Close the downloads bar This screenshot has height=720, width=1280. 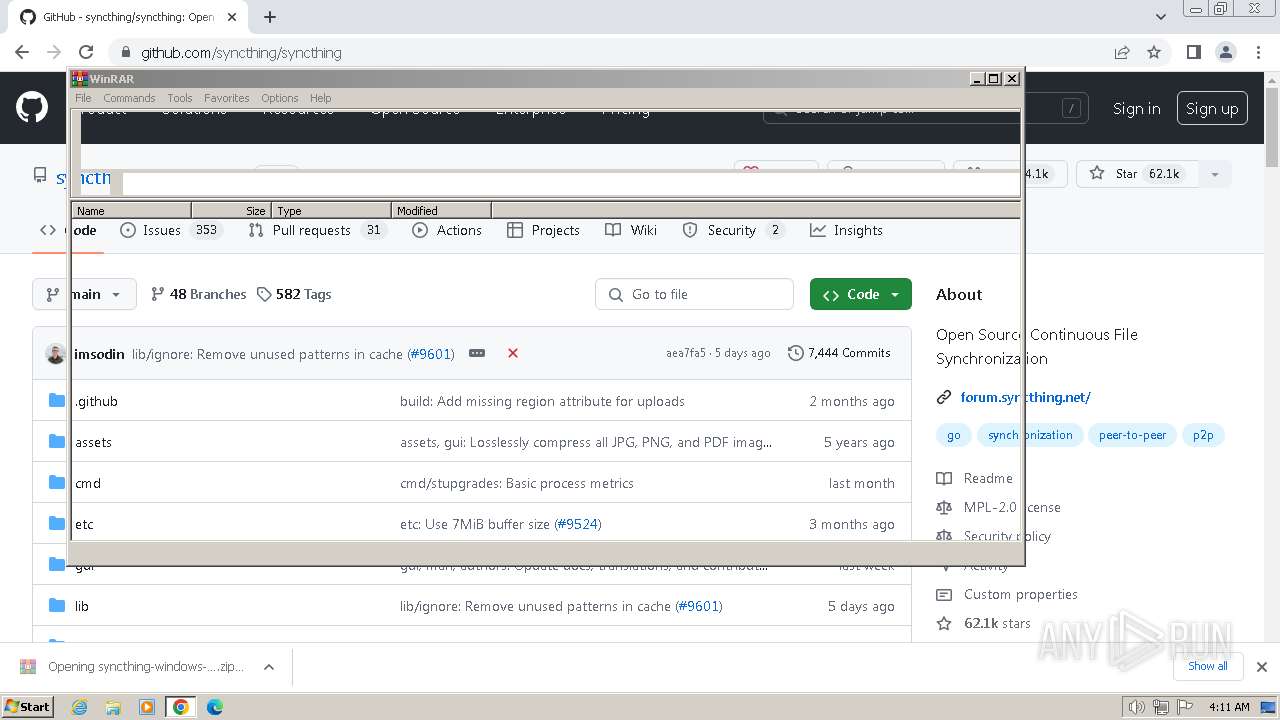pyautogui.click(x=1262, y=667)
